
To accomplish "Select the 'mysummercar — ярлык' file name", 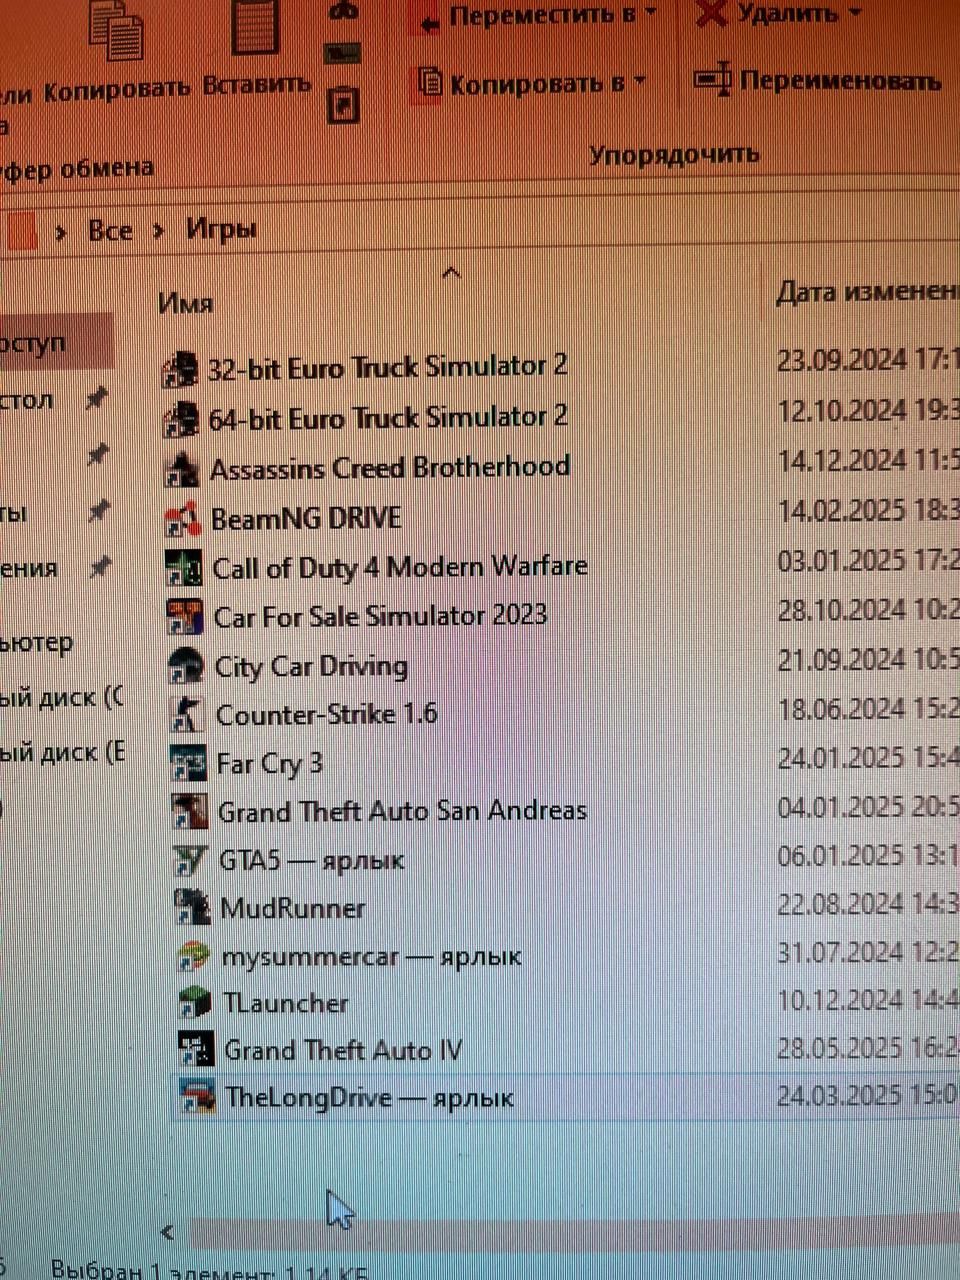I will tap(371, 956).
